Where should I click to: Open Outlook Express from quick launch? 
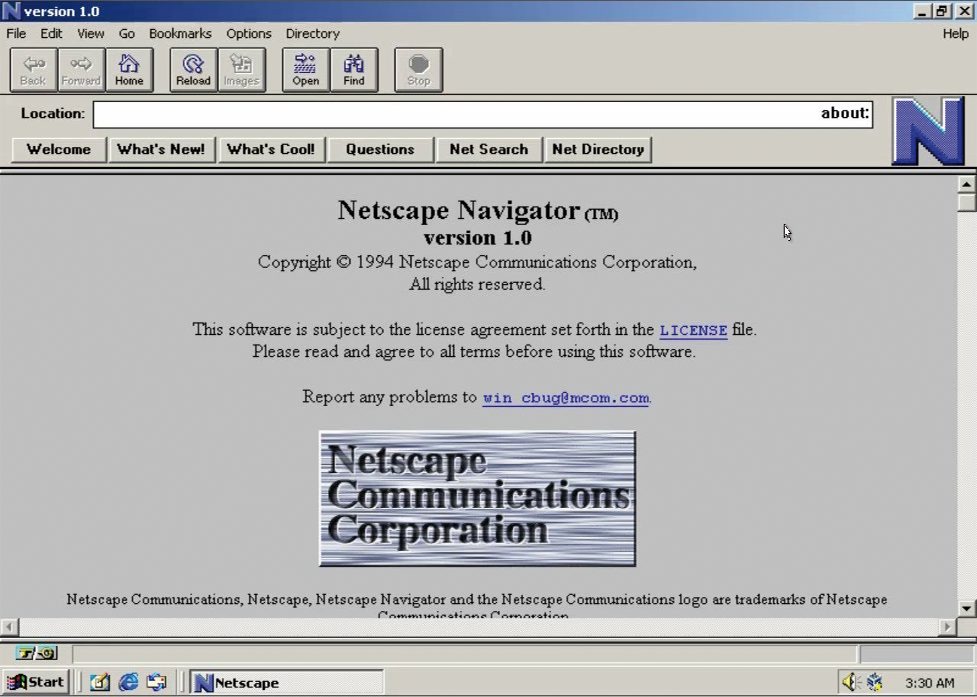(156, 683)
